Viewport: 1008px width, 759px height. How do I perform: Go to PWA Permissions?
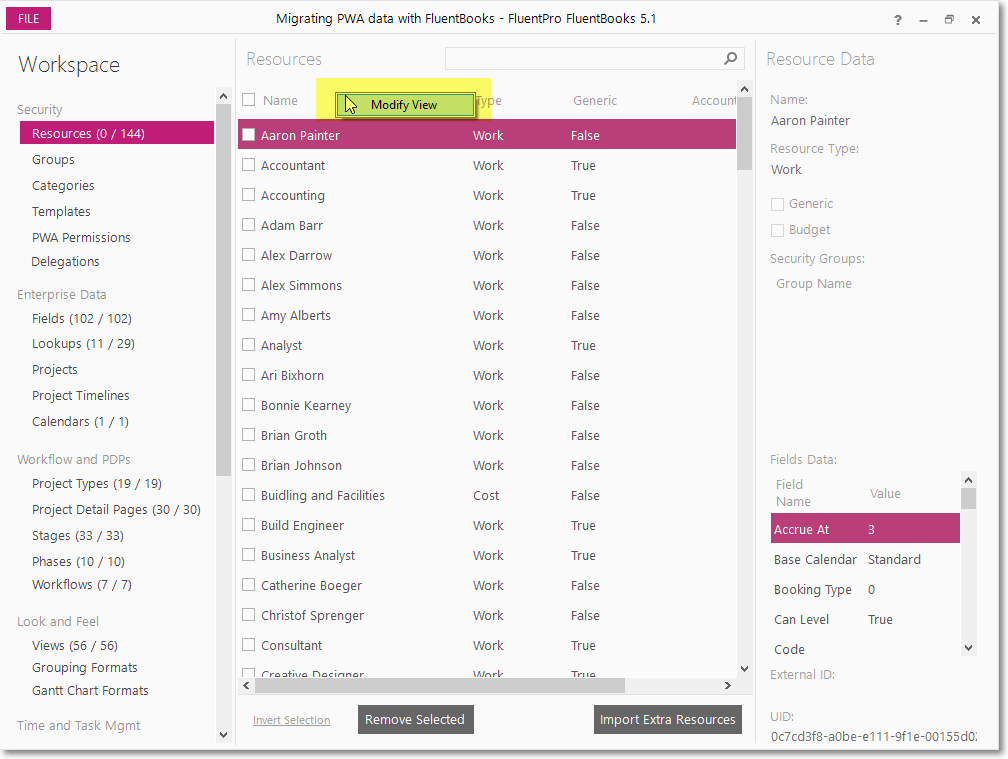[x=81, y=237]
